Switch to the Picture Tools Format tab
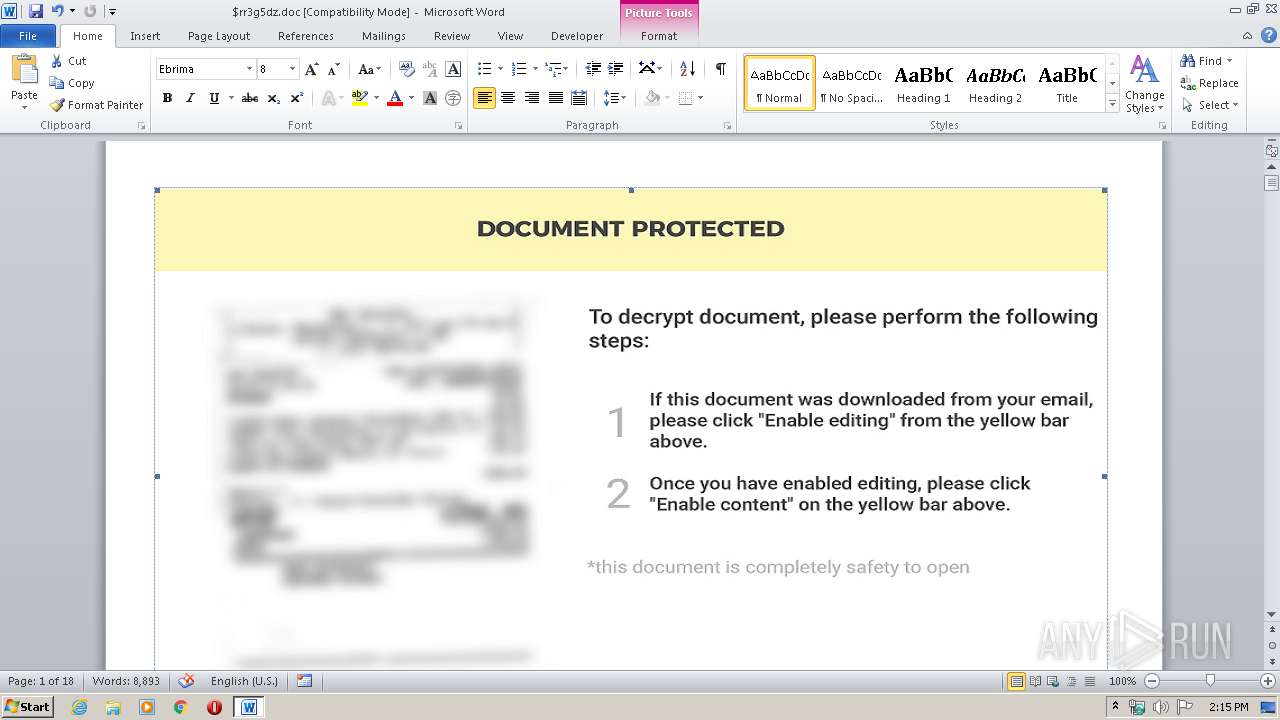The height and width of the screenshot is (720, 1280). pos(659,36)
